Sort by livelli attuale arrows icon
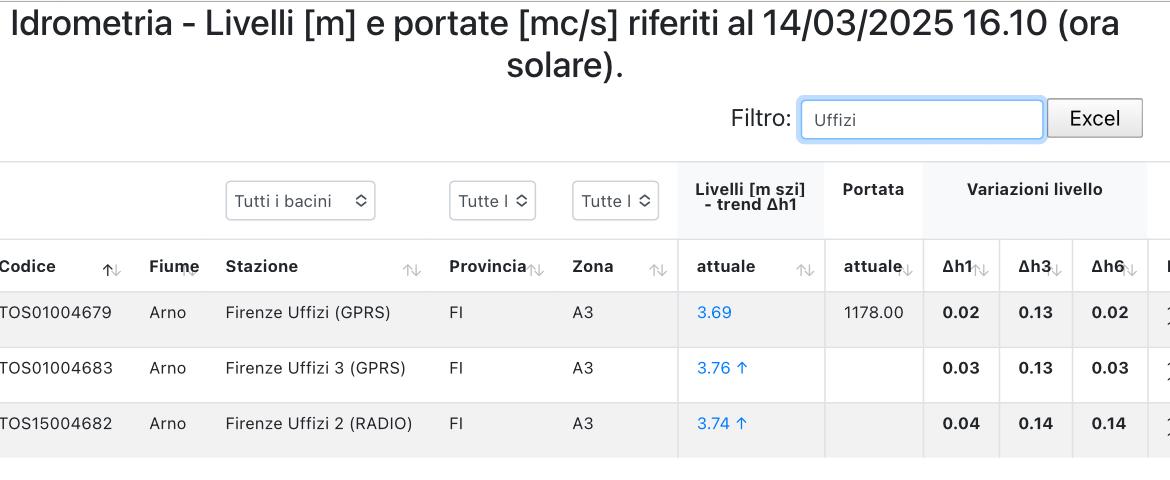The height and width of the screenshot is (480, 1170). (805, 270)
